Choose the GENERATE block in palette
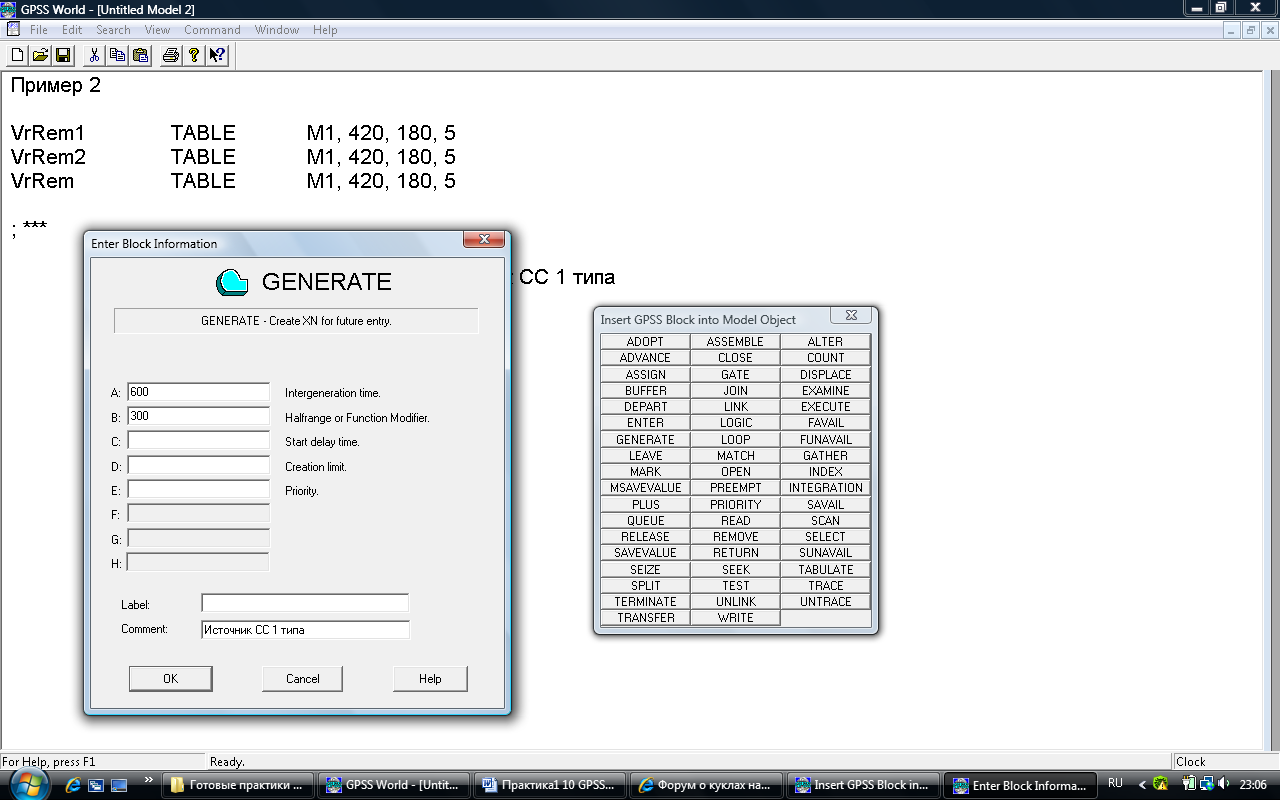 [x=645, y=439]
